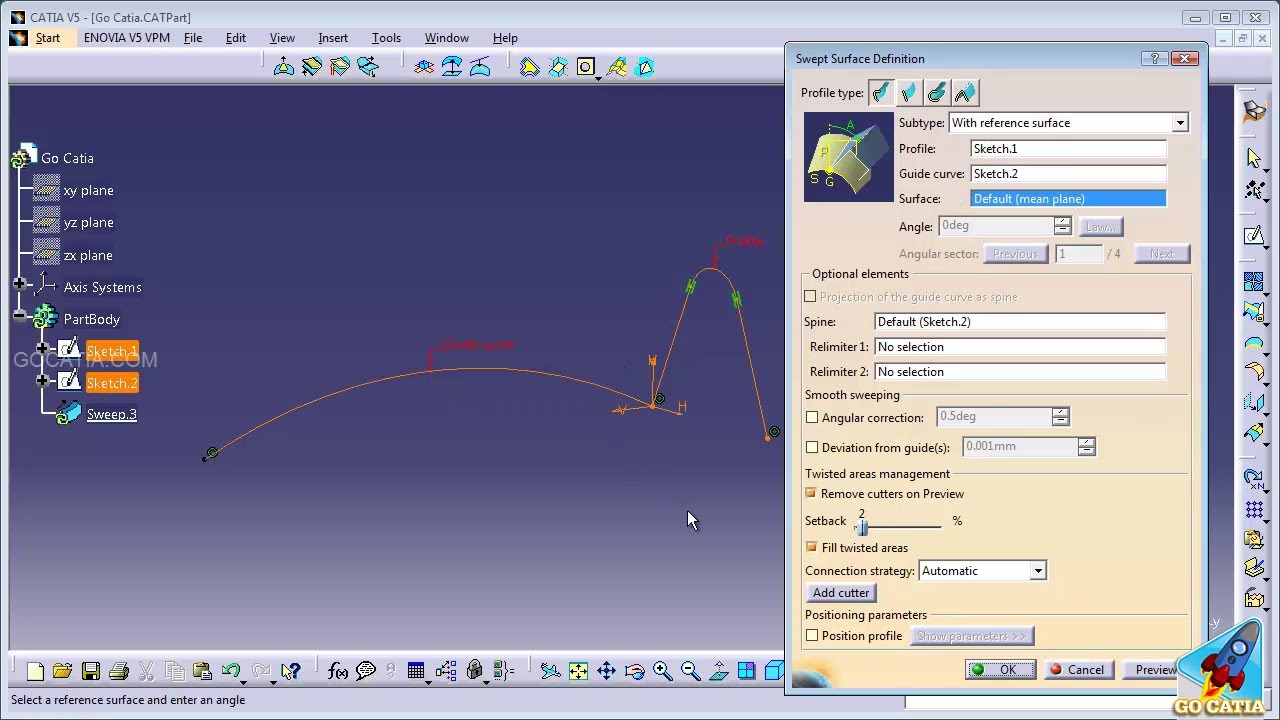Expand the Axis Systems node
This screenshot has height=720, width=1280.
point(19,284)
